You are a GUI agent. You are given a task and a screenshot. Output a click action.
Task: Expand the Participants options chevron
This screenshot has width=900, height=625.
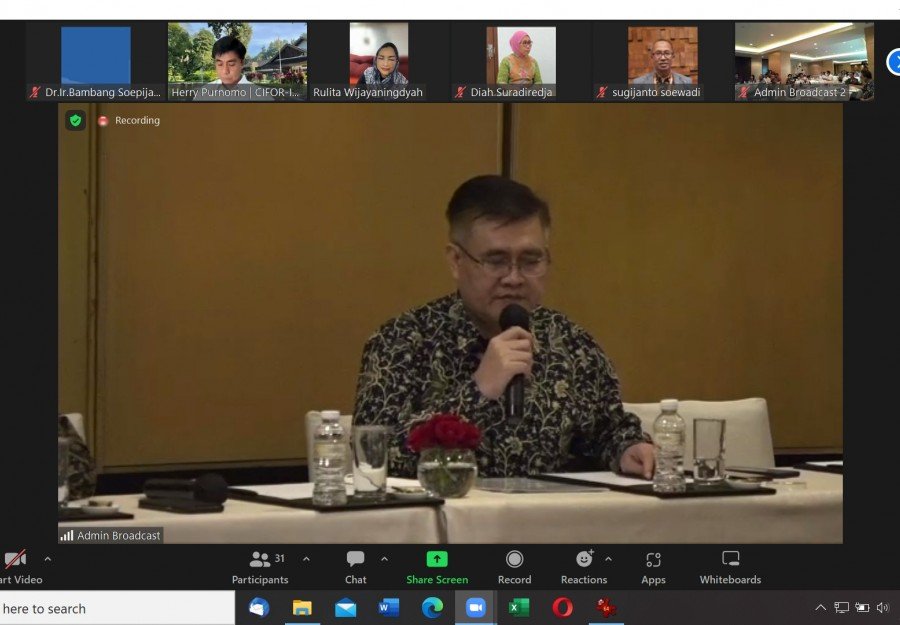coord(307,559)
